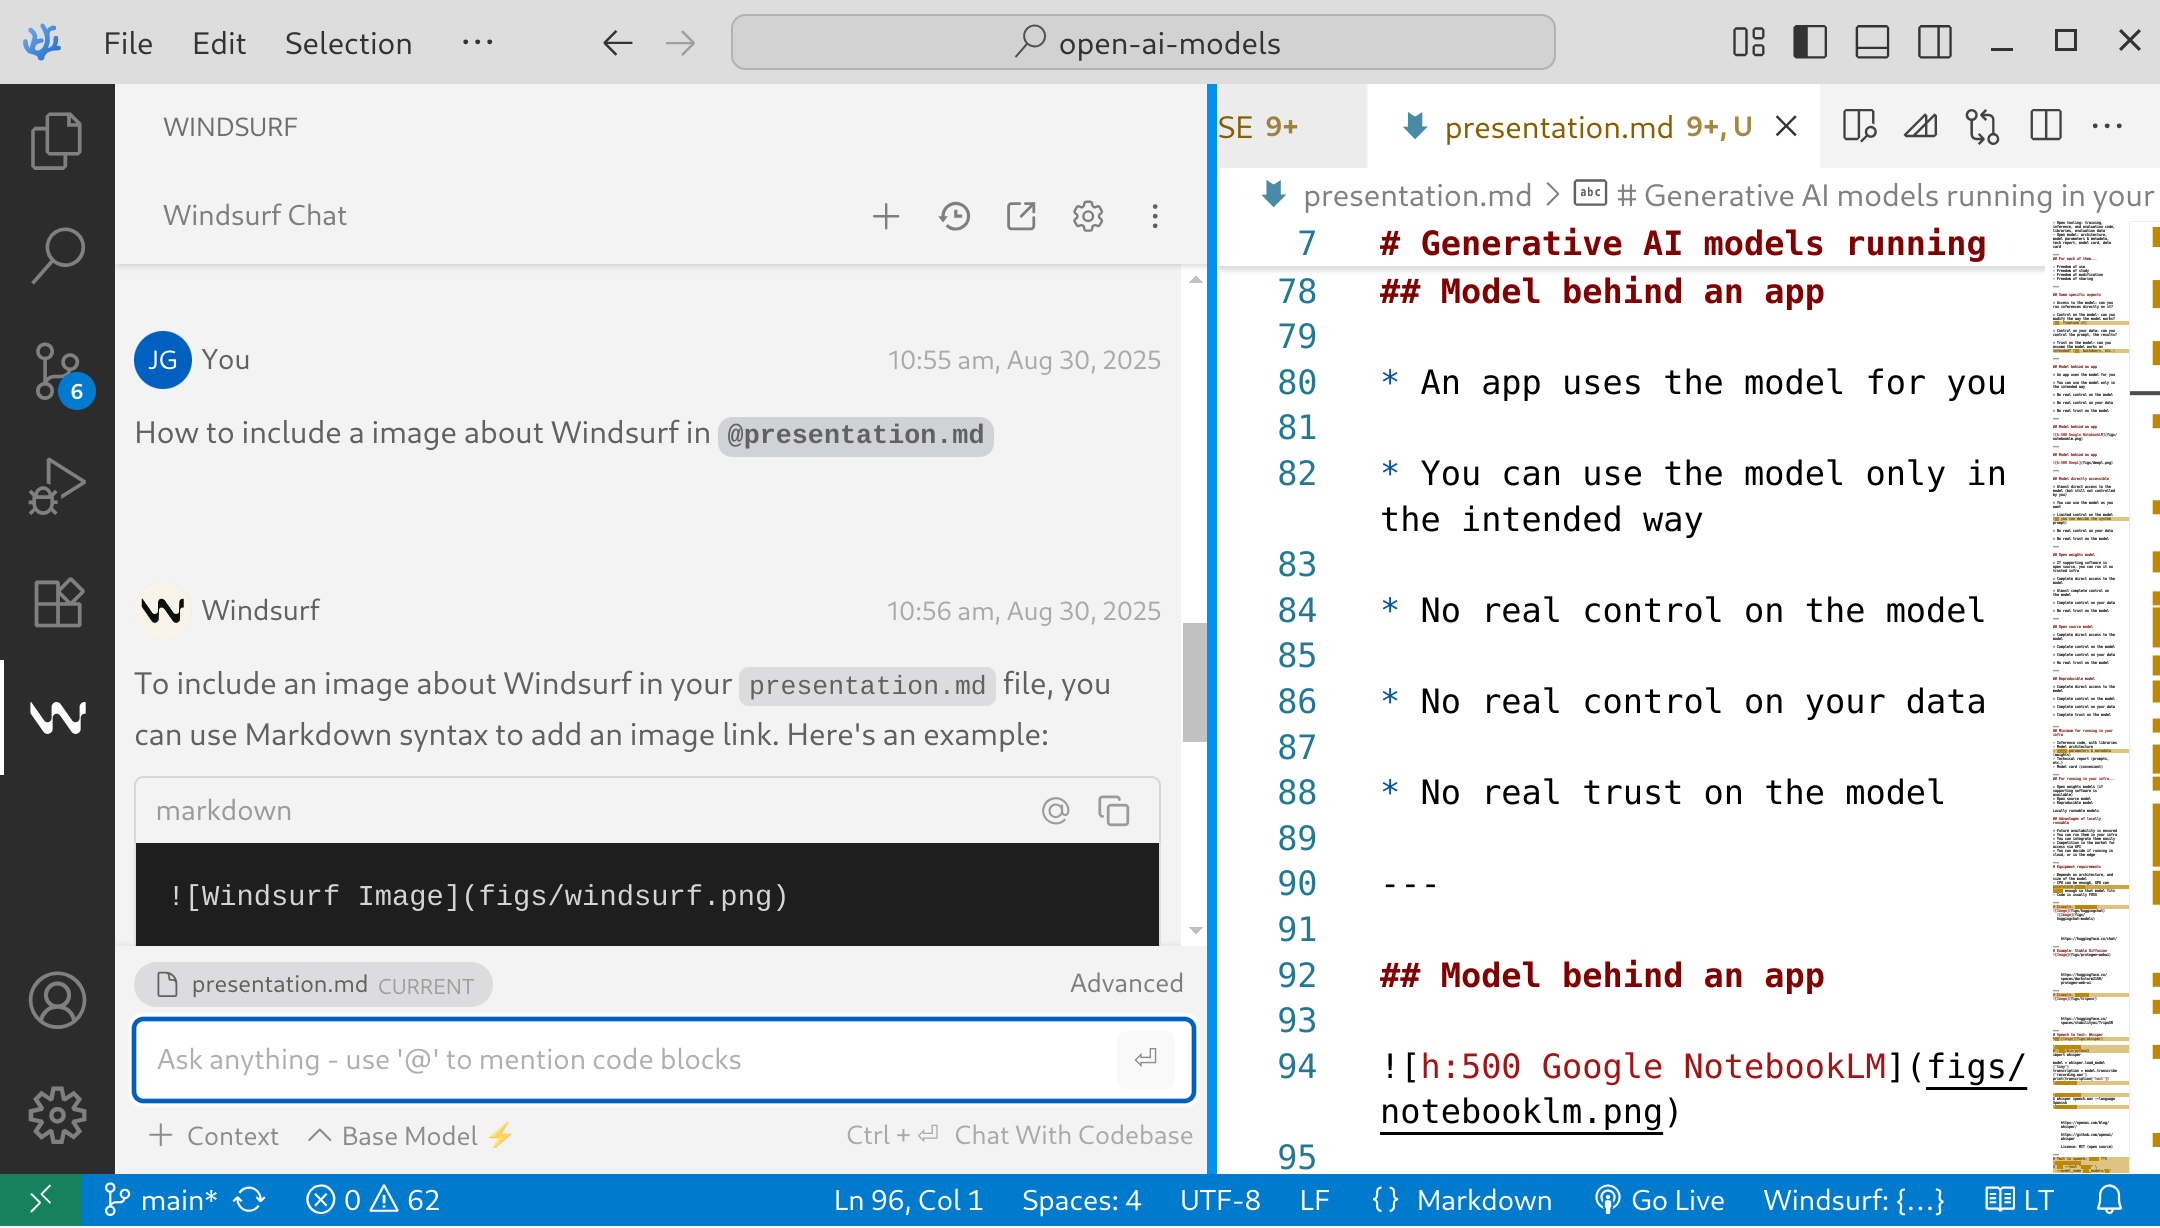Image resolution: width=2160 pixels, height=1228 pixels.
Task: Open the Selection menu
Action: [x=348, y=43]
